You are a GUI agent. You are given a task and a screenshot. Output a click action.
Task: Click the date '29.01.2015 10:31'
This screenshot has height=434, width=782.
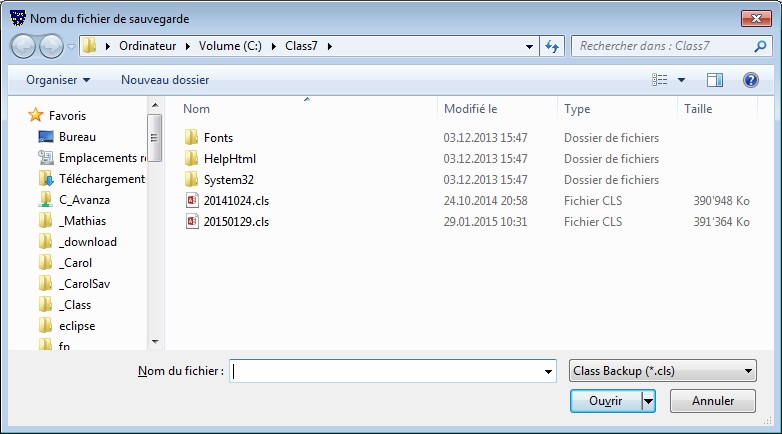pyautogui.click(x=485, y=221)
